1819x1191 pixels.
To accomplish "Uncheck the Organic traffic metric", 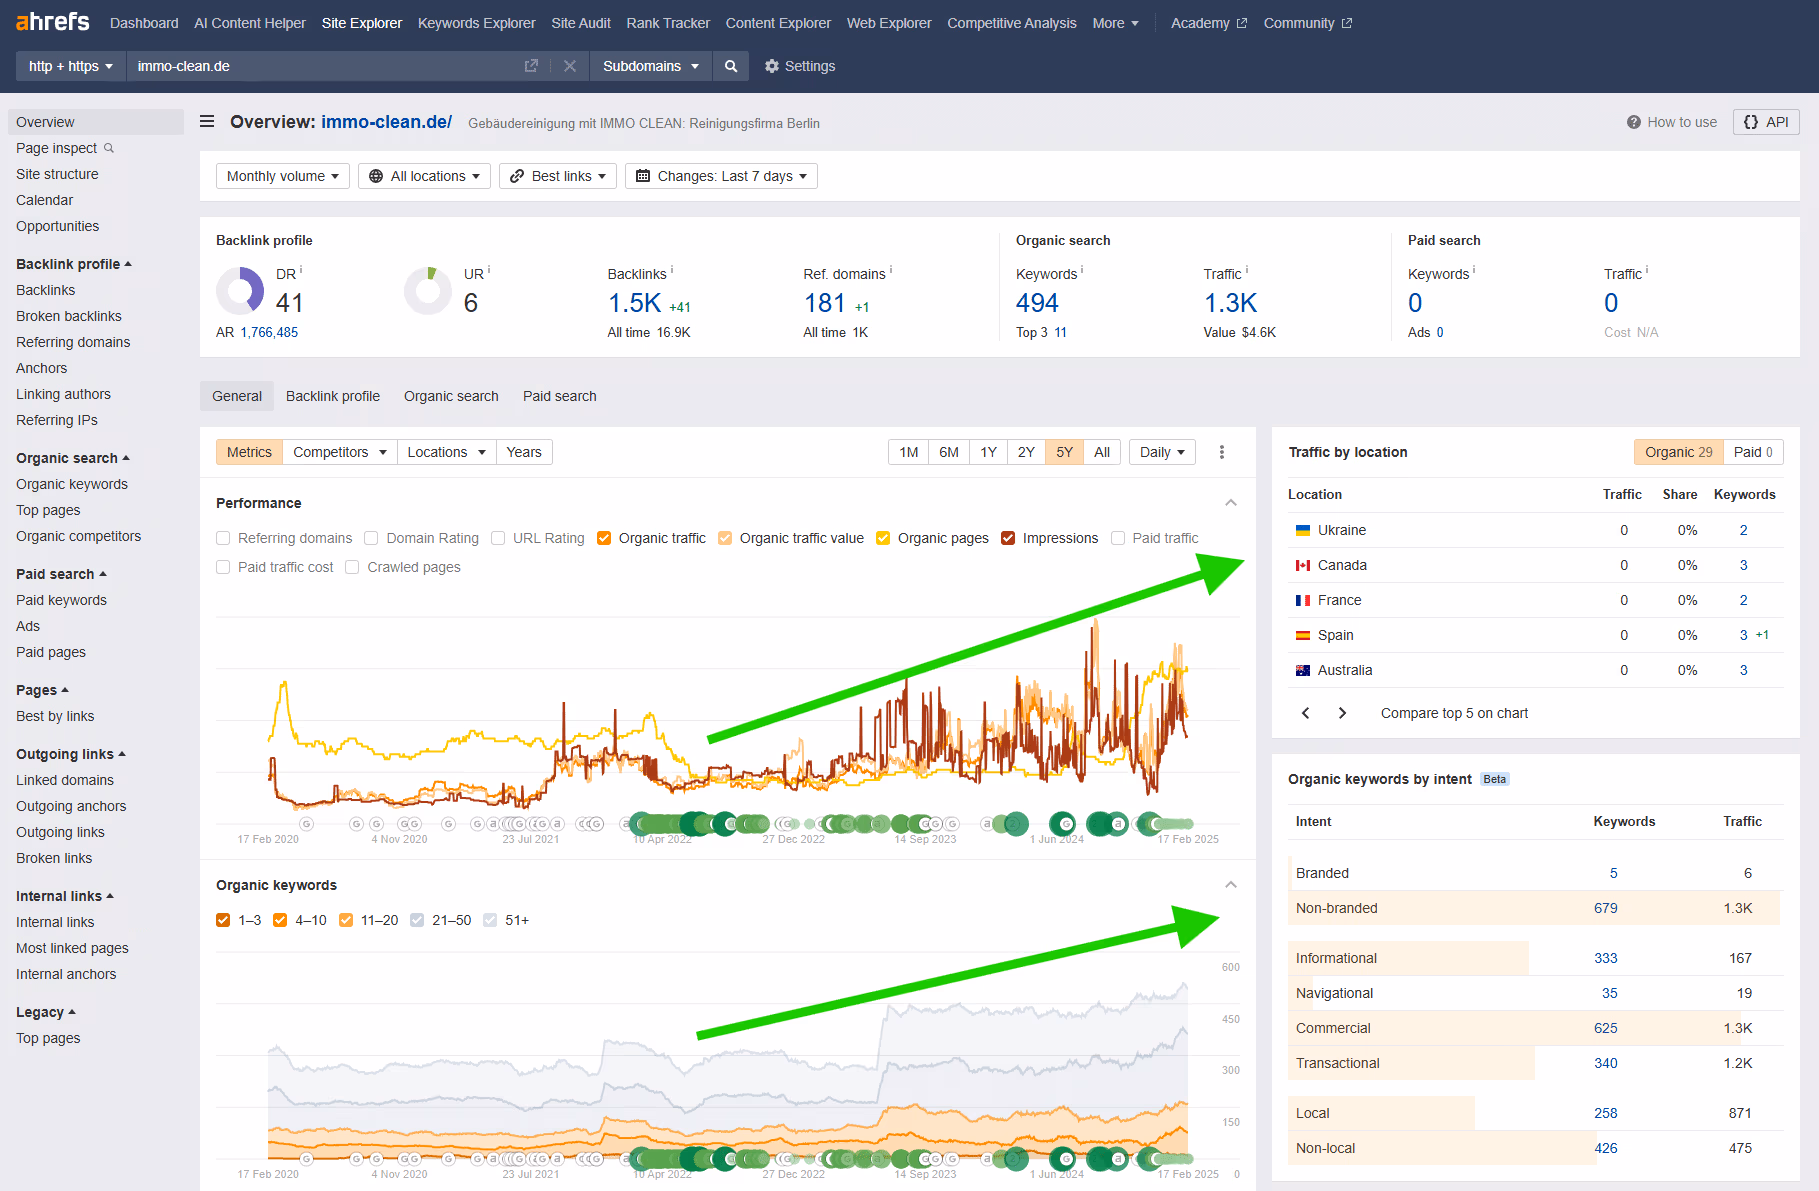I will (x=604, y=538).
